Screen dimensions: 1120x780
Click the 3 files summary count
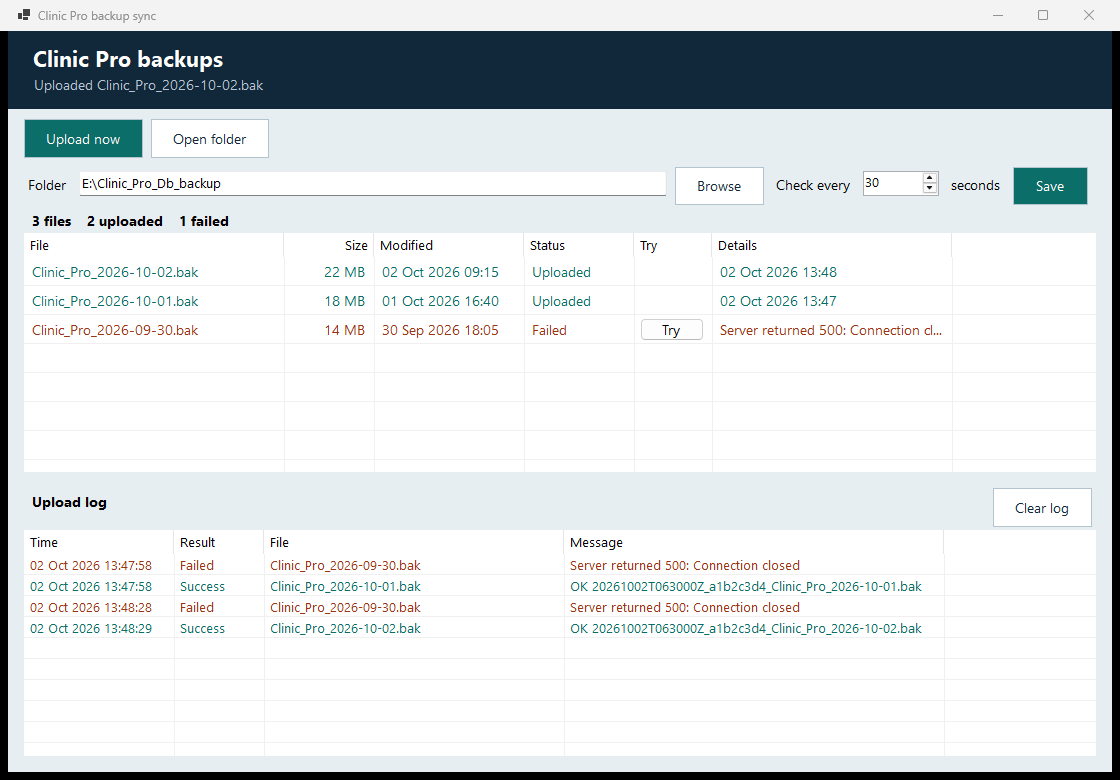51,221
